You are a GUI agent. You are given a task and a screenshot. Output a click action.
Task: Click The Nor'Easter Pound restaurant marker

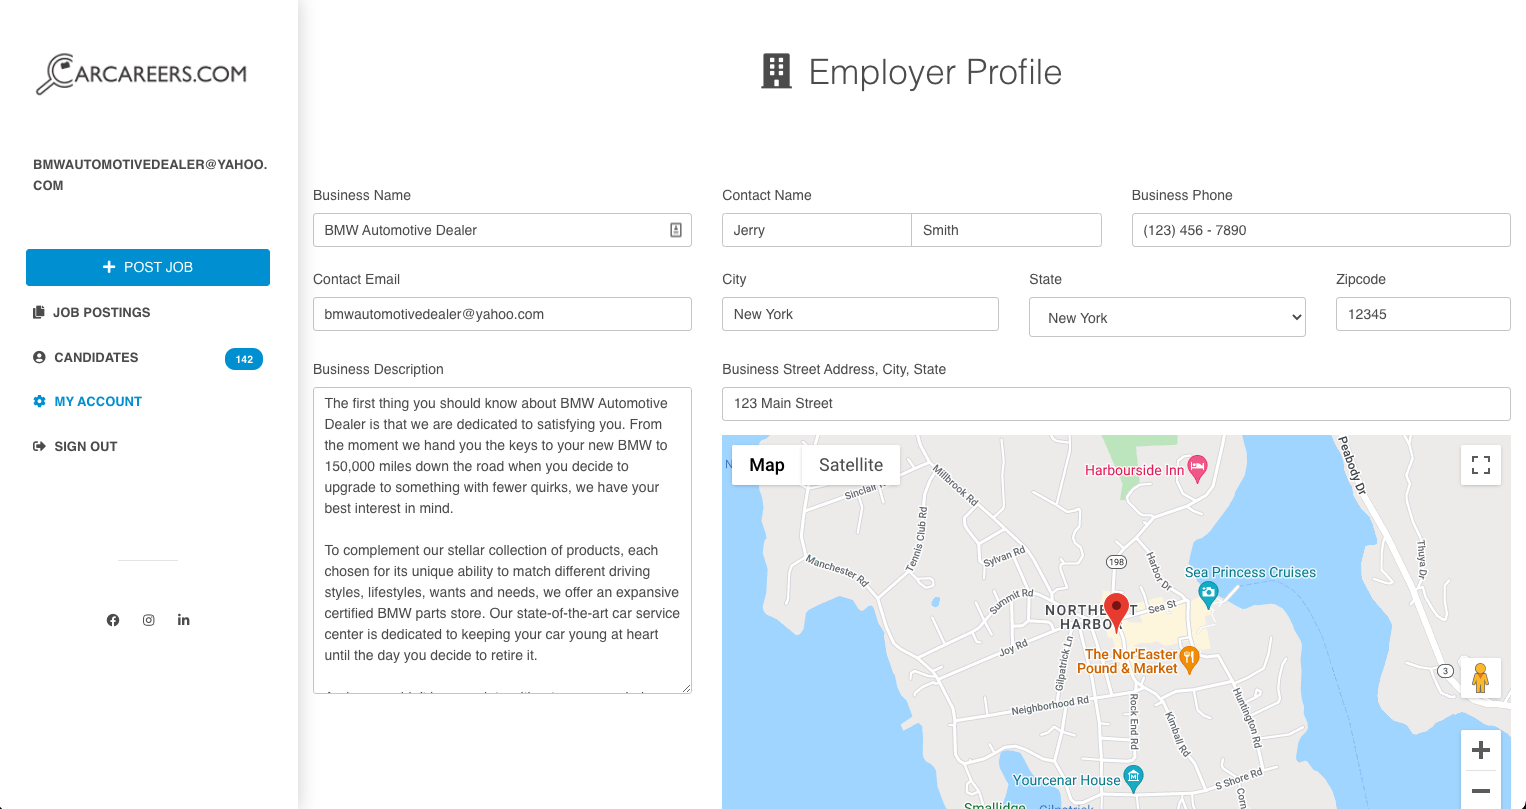pyautogui.click(x=1189, y=659)
